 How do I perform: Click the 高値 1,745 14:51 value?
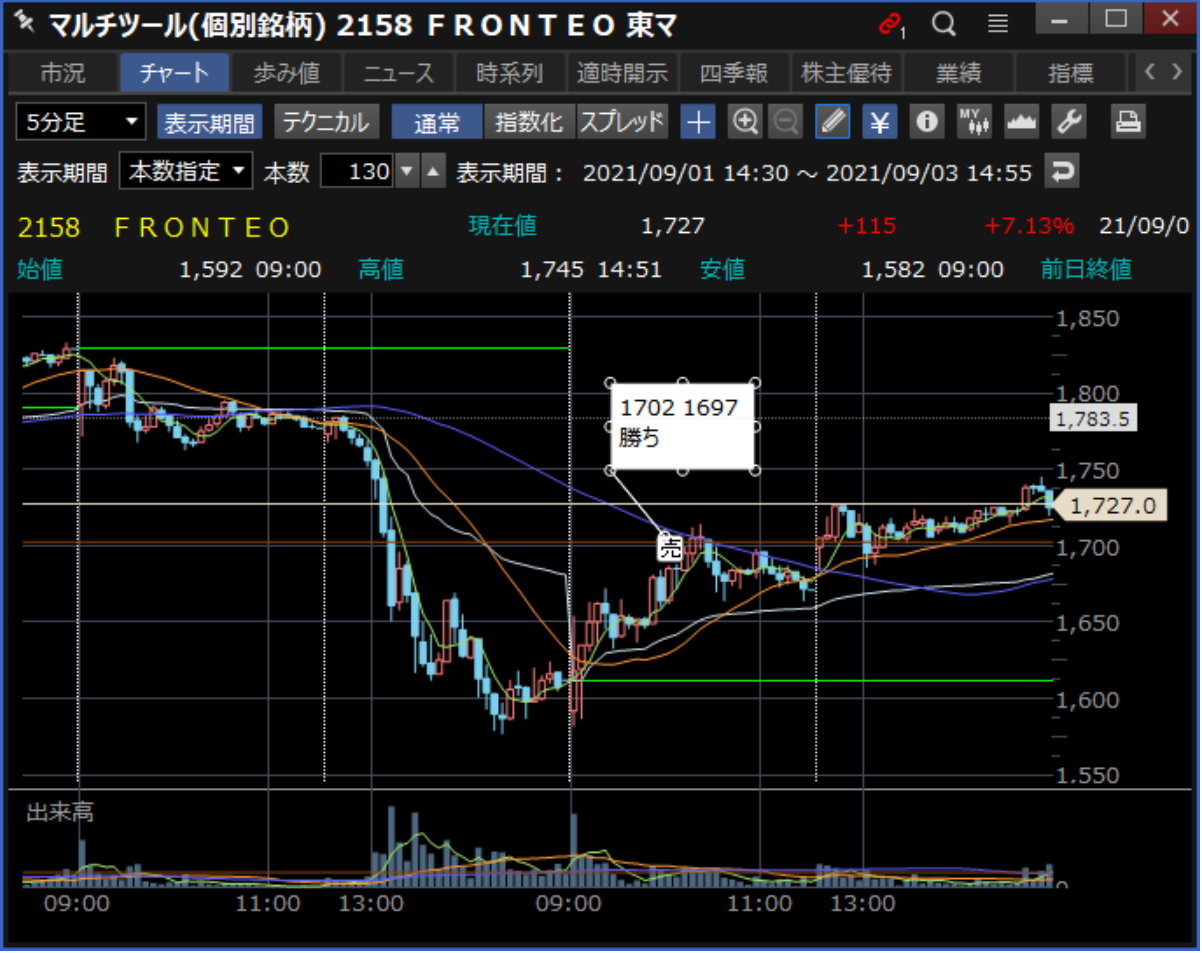592,269
